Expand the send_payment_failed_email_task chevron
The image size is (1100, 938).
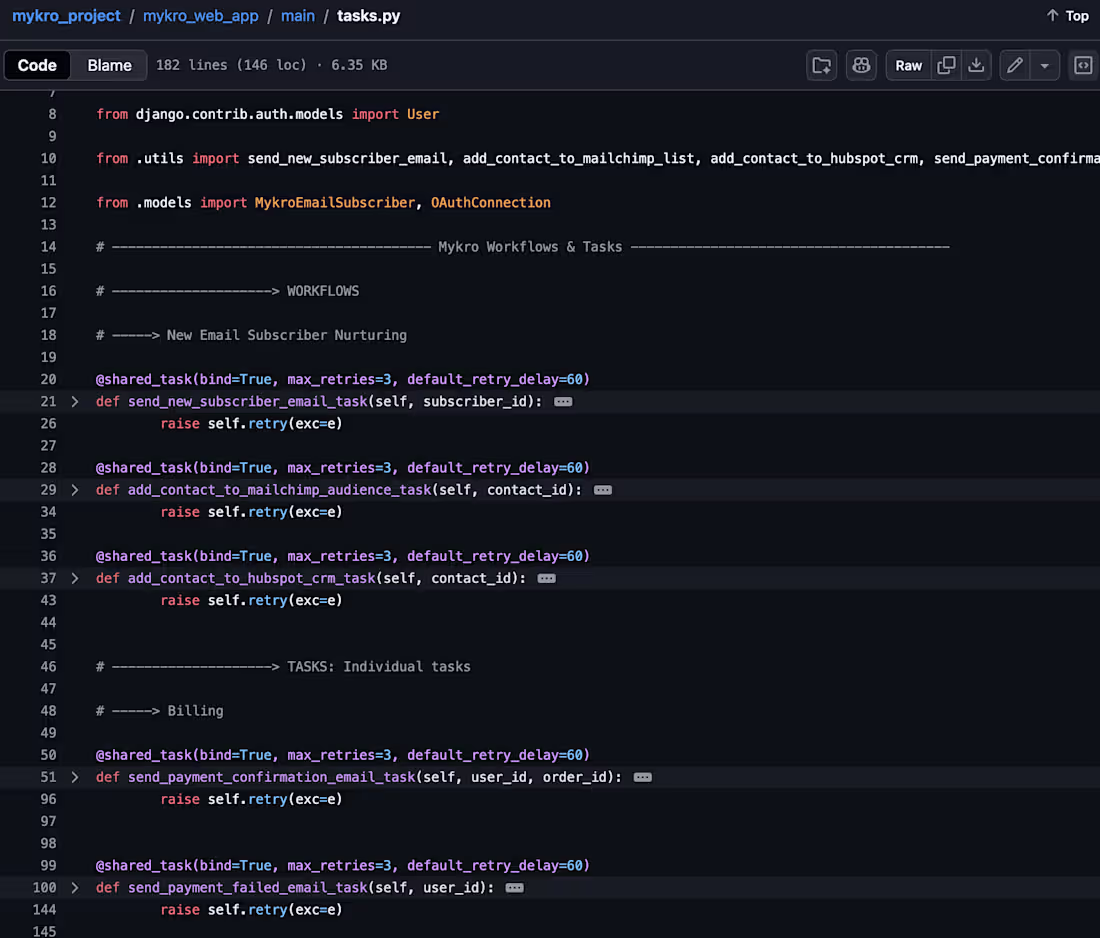coord(74,887)
